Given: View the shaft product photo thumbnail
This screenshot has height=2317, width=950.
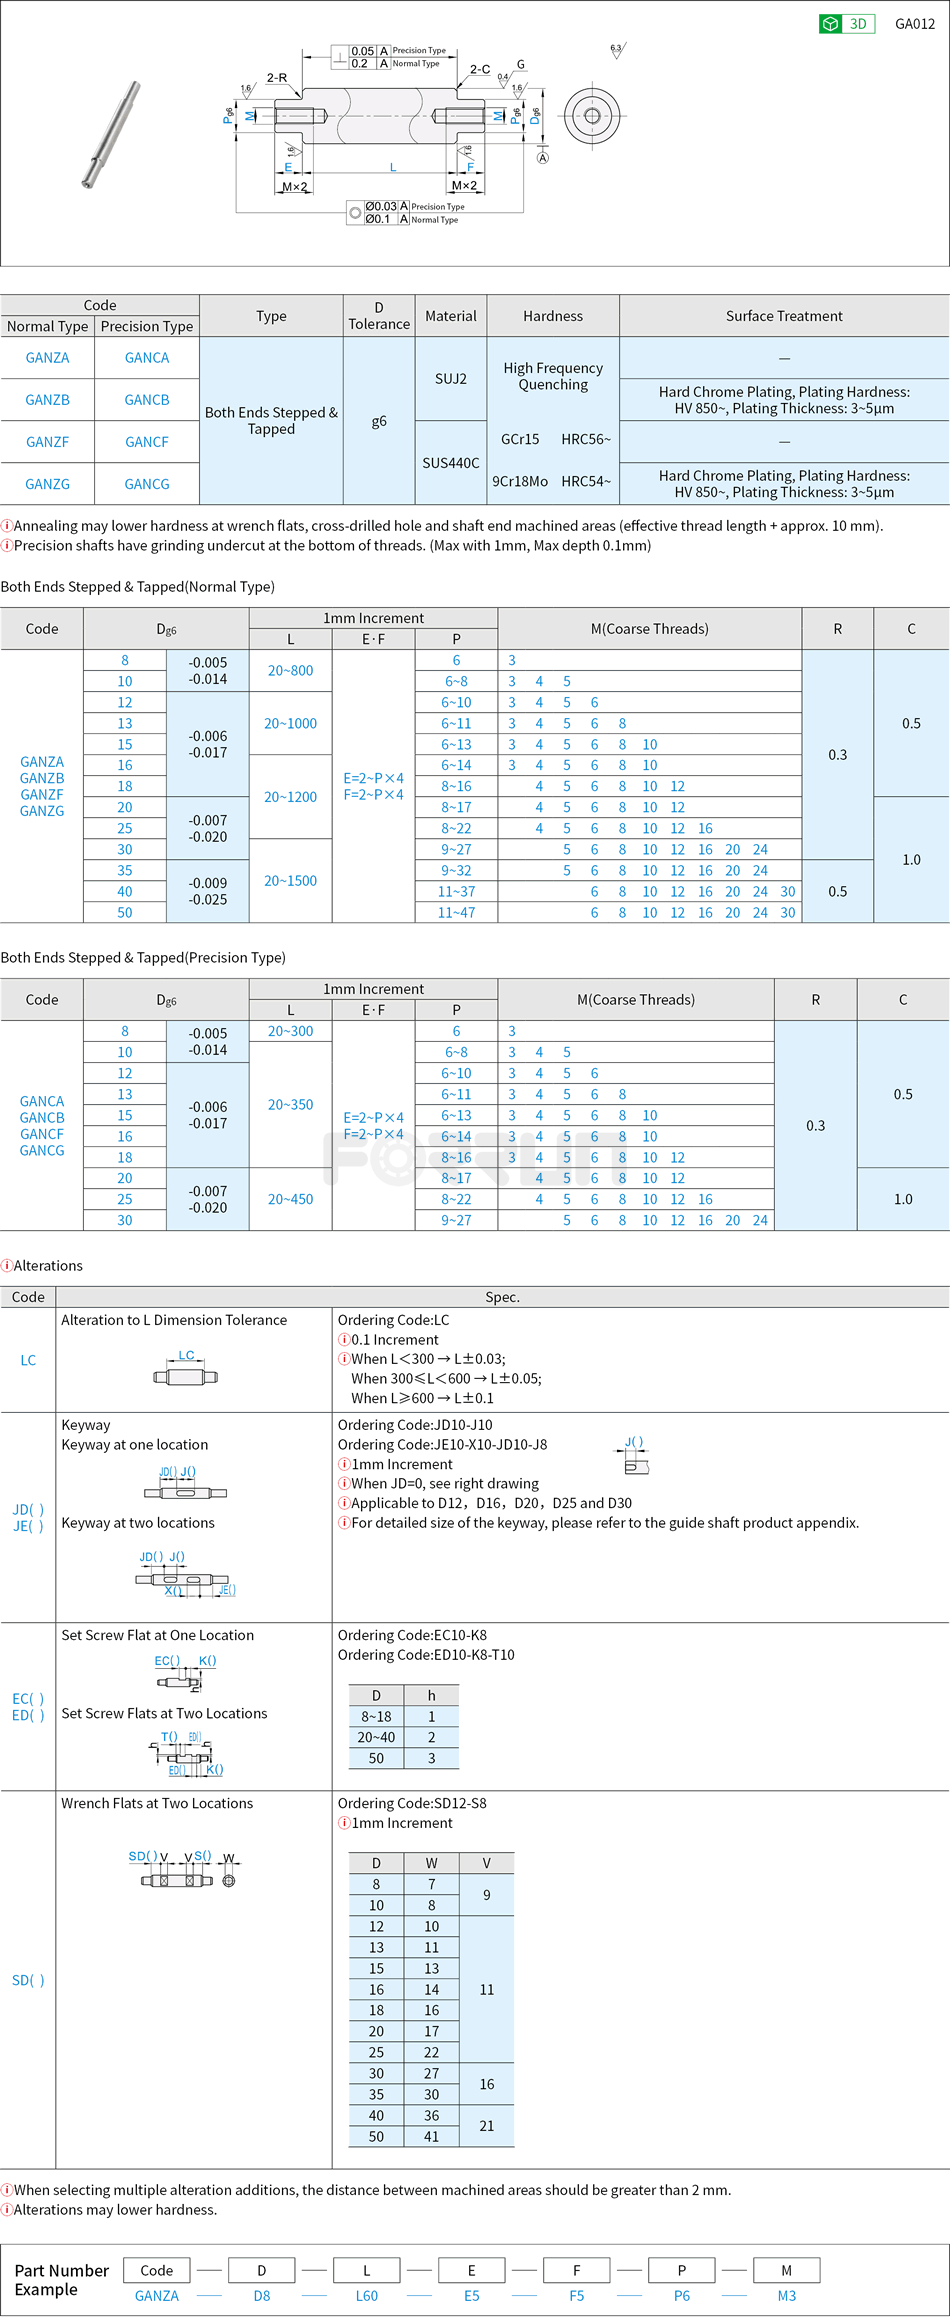Looking at the screenshot, I should 110,134.
